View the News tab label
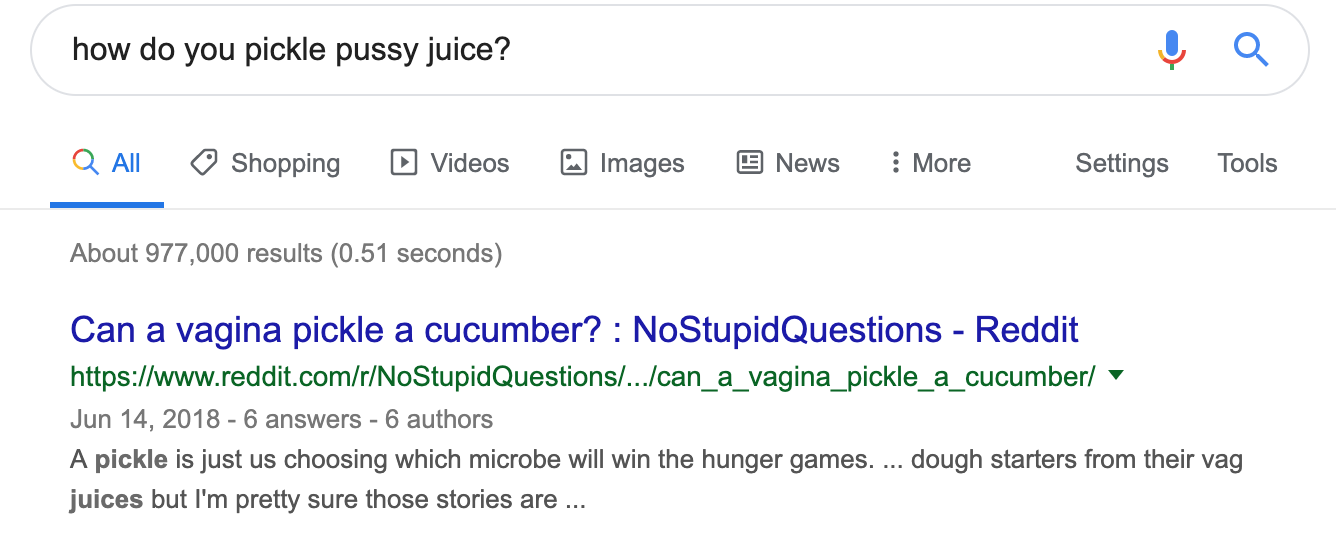The image size is (1336, 550). (807, 163)
